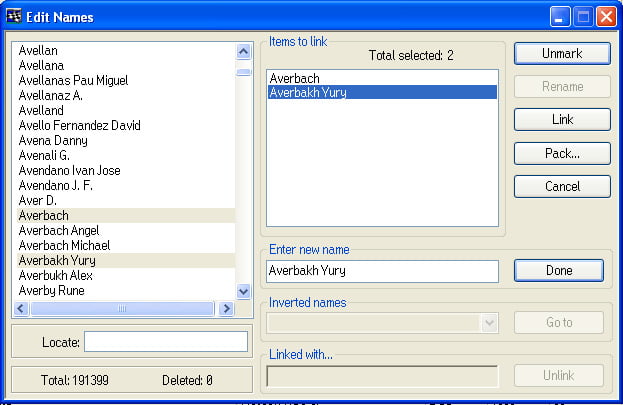Select Avenali G. in the names list

126,156
